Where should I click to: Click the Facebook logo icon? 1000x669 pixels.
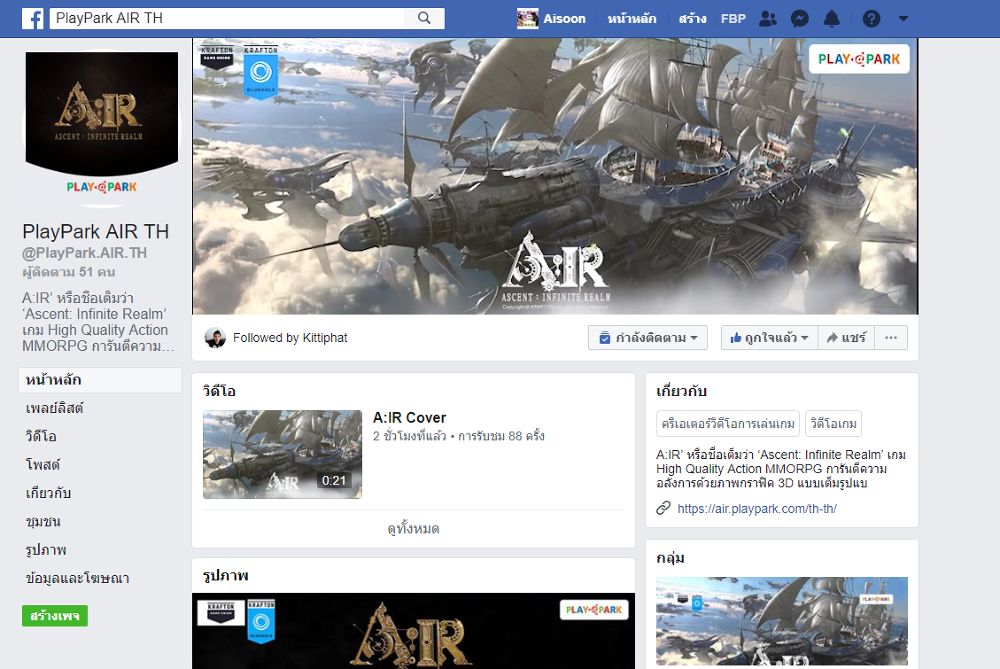click(32, 18)
